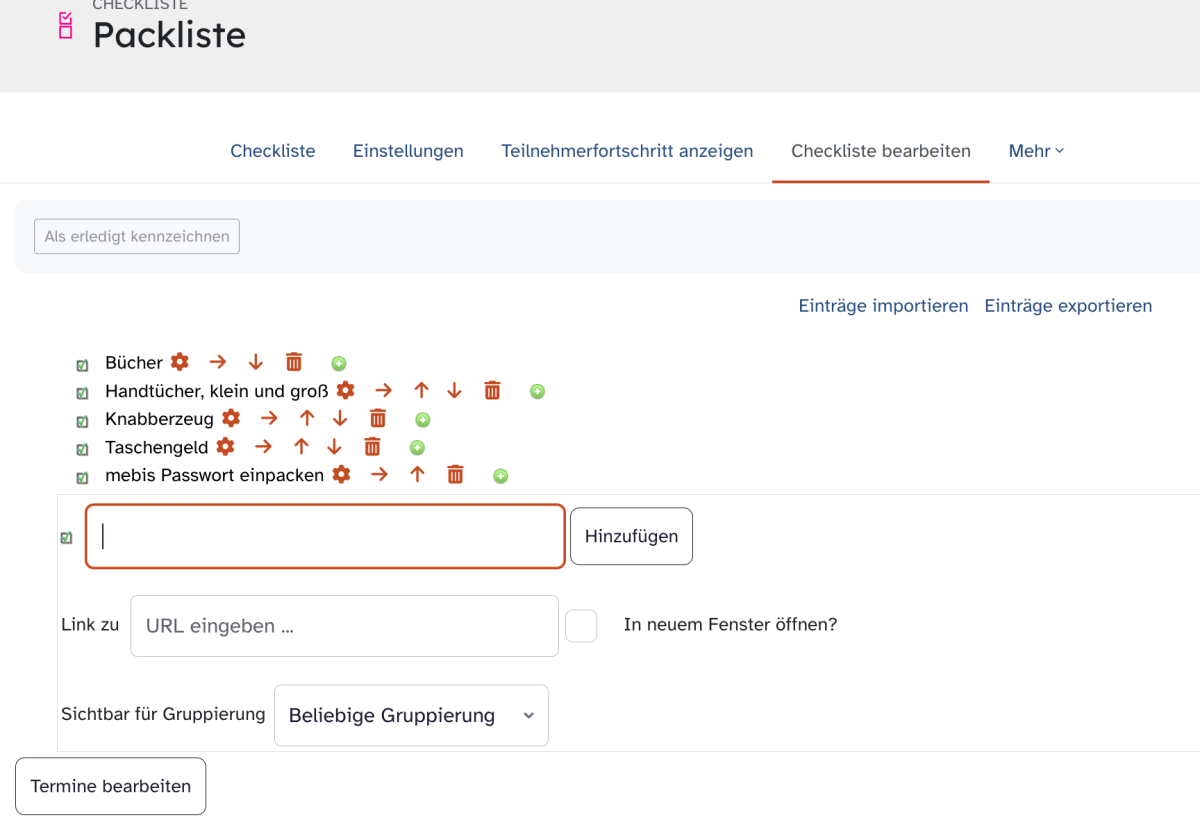Switch to the Einstellungen tab
This screenshot has width=1200, height=829.
[408, 151]
